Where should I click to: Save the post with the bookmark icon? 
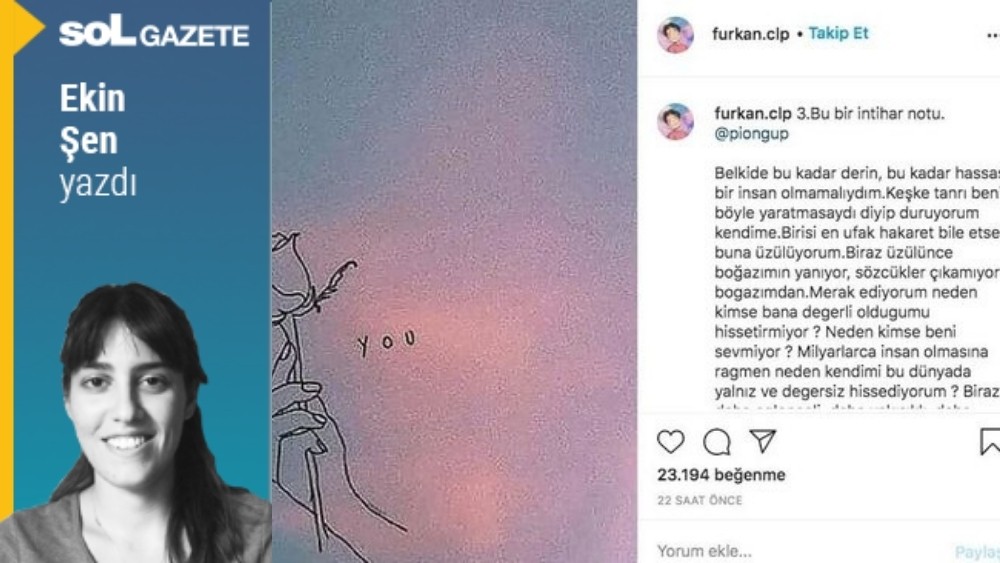pos(990,441)
